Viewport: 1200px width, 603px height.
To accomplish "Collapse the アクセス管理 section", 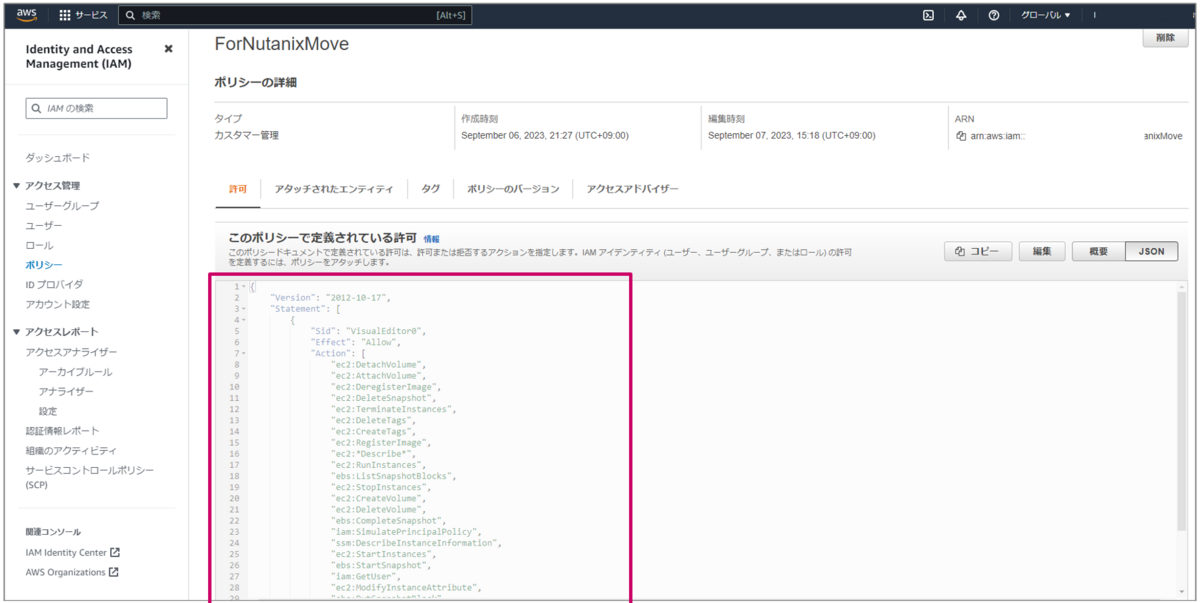I will click(x=16, y=186).
